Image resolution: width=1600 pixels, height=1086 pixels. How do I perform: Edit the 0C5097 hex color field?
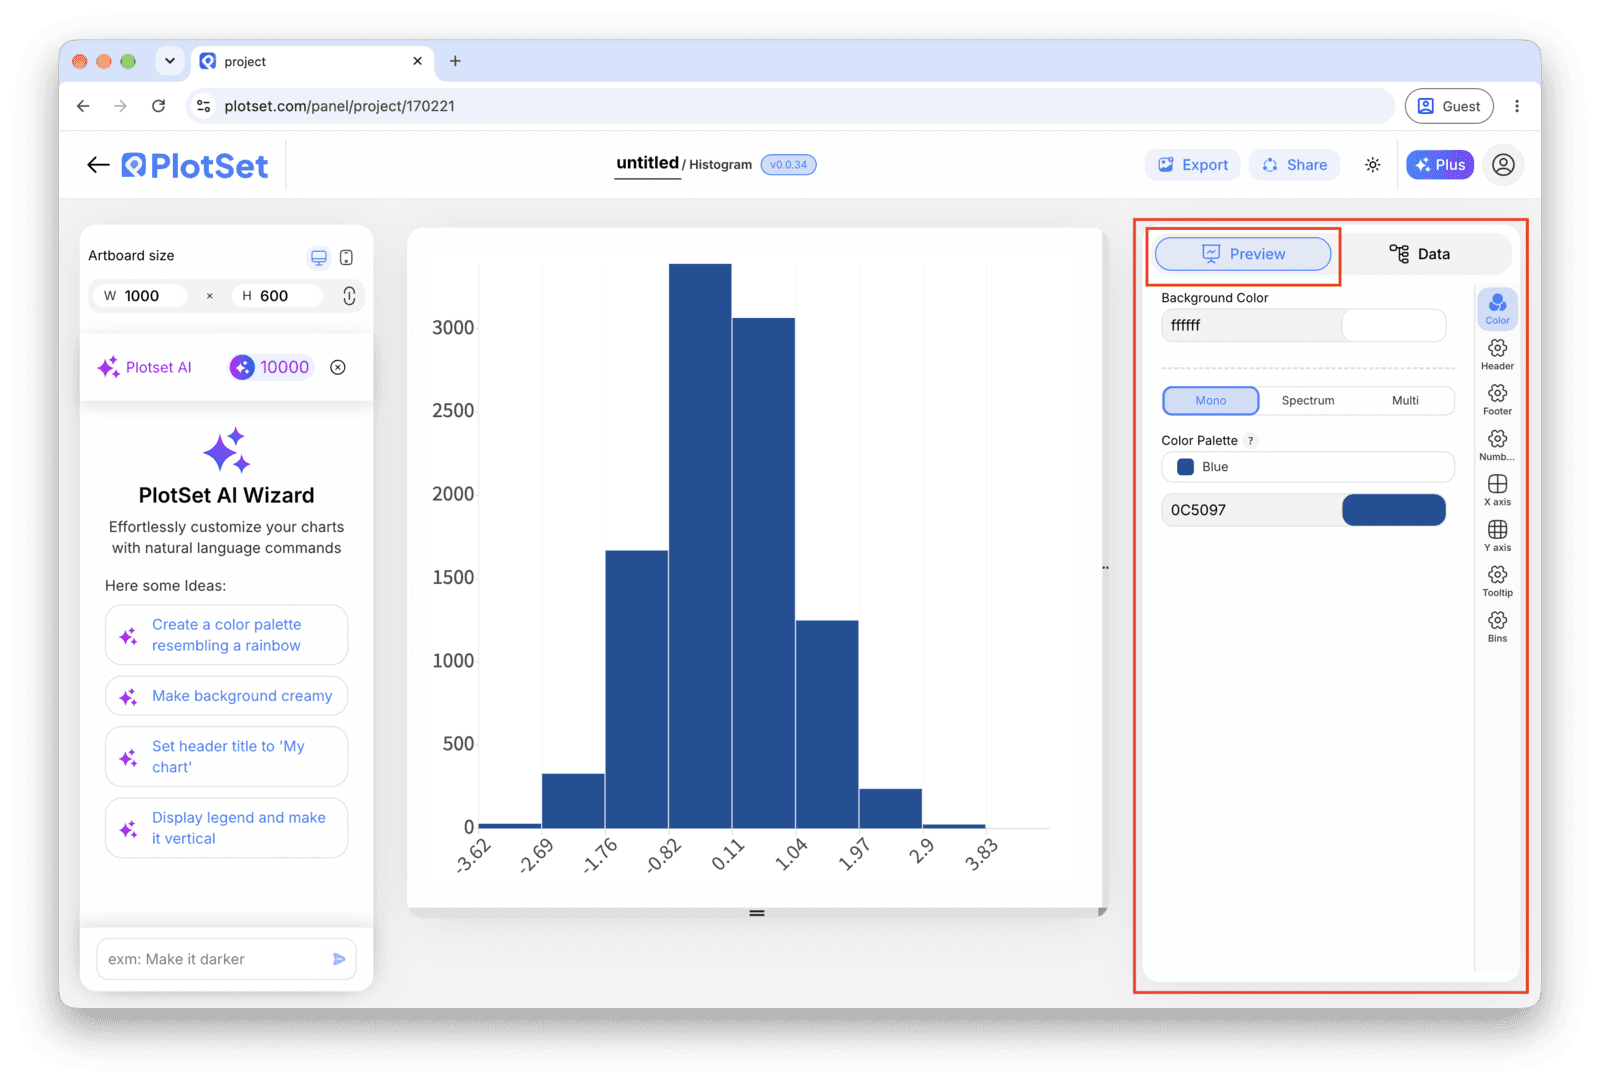click(1251, 510)
